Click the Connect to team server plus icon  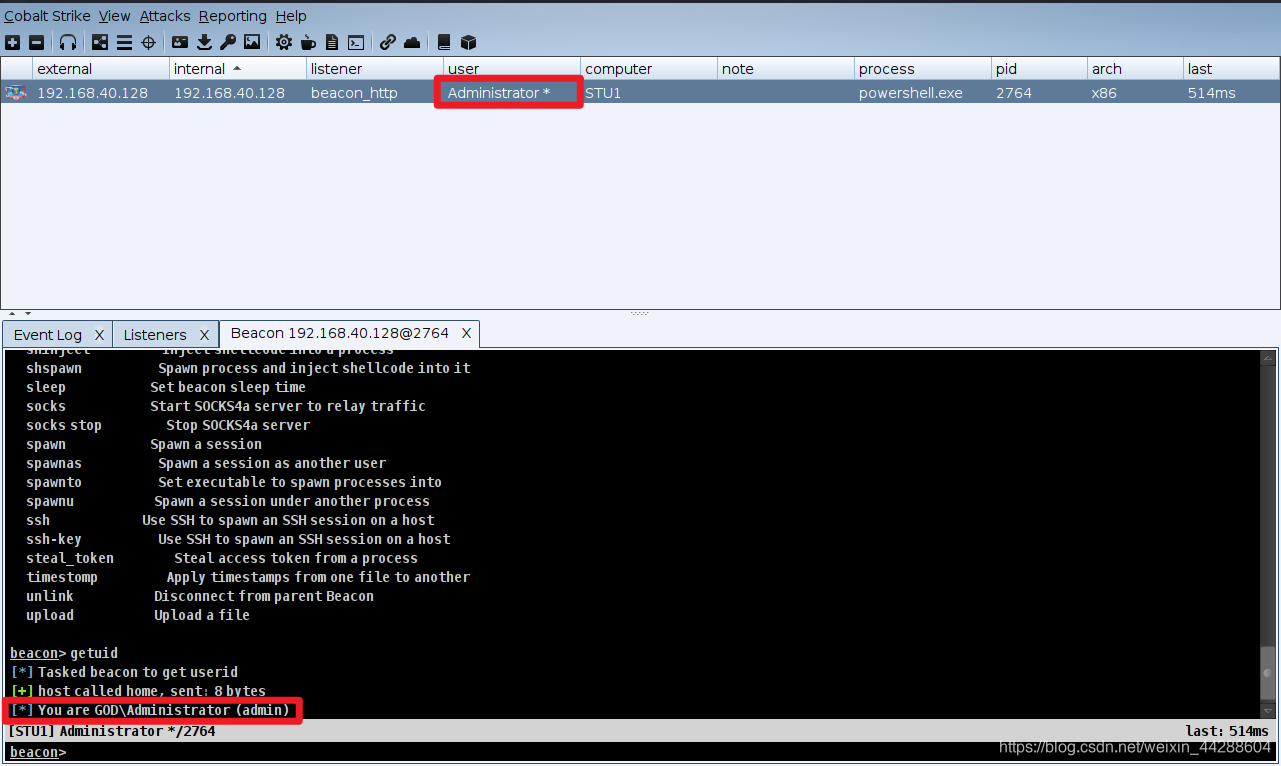coord(12,42)
